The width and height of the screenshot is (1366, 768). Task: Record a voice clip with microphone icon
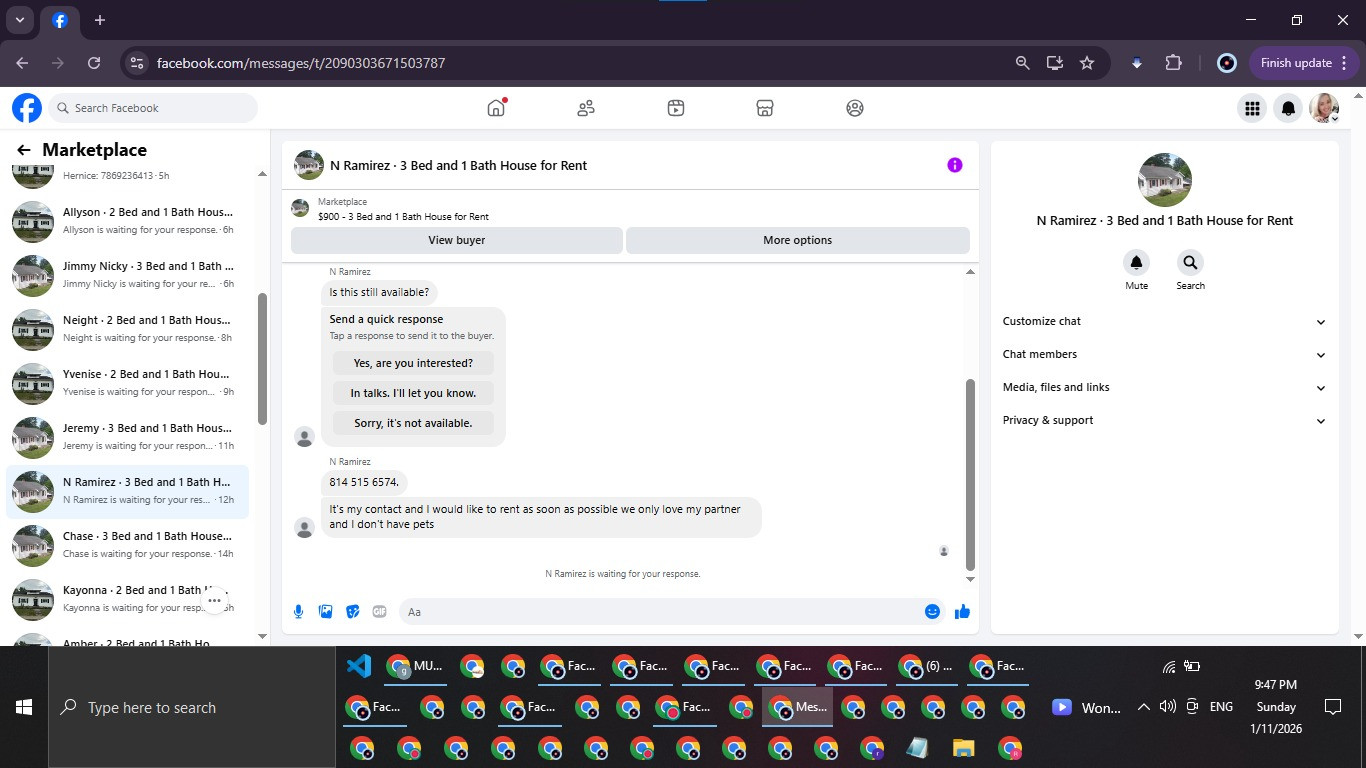click(299, 611)
